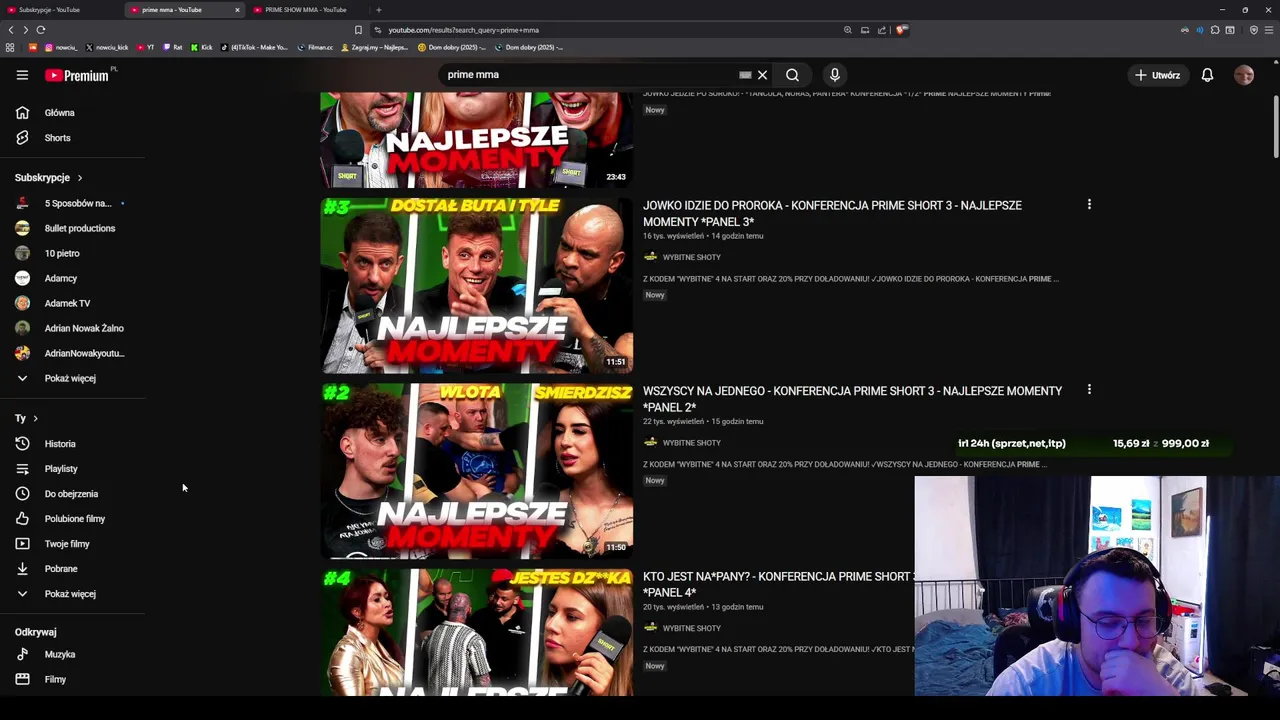This screenshot has width=1280, height=720.
Task: Start voice search with the microphone icon
Action: [x=835, y=75]
